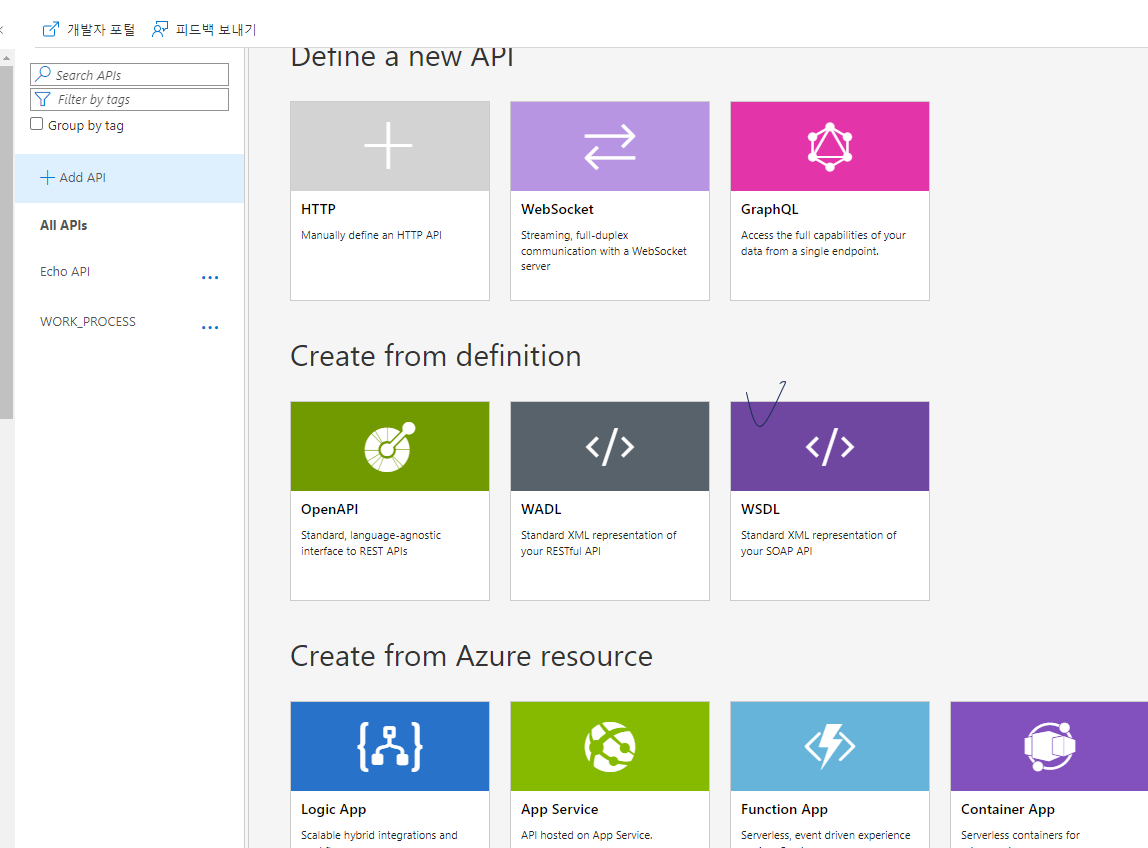Image resolution: width=1148 pixels, height=848 pixels.
Task: Click the plus icon beside Add API
Action: point(47,177)
